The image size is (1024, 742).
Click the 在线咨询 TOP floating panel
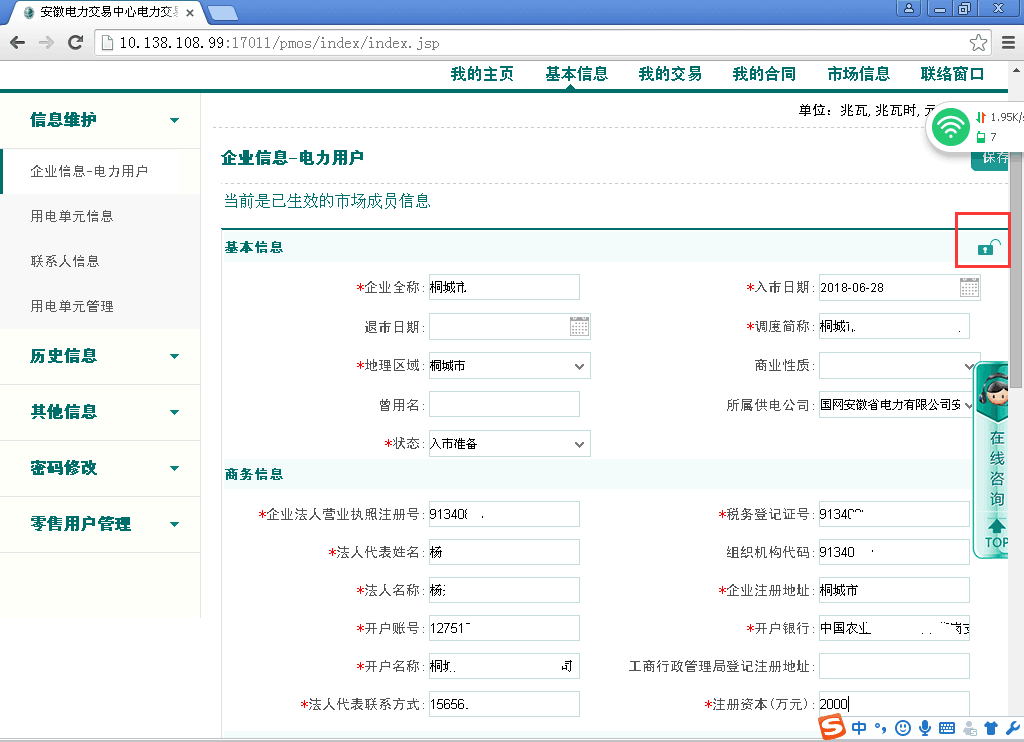pyautogui.click(x=996, y=460)
